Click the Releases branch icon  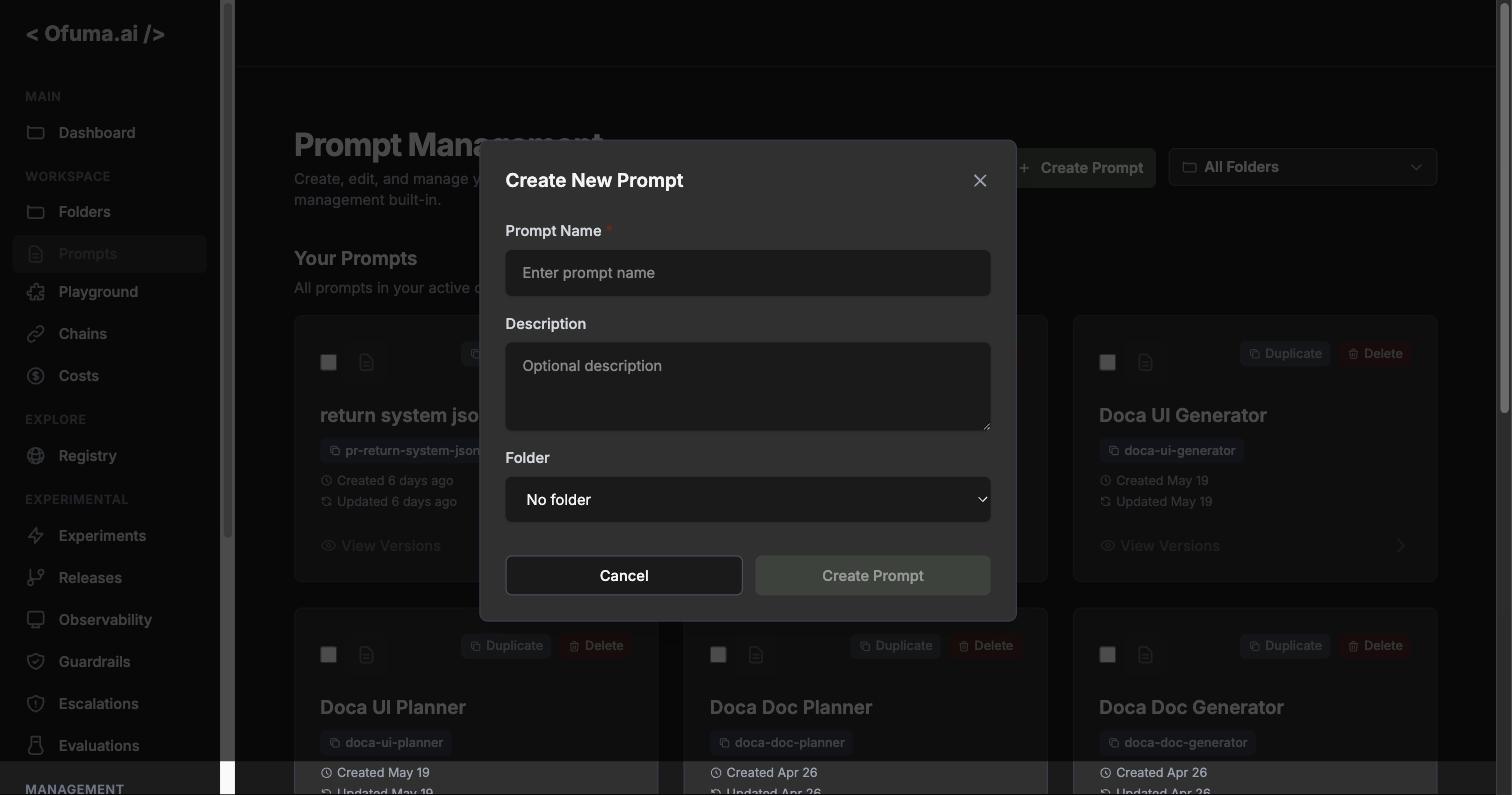coord(36,578)
